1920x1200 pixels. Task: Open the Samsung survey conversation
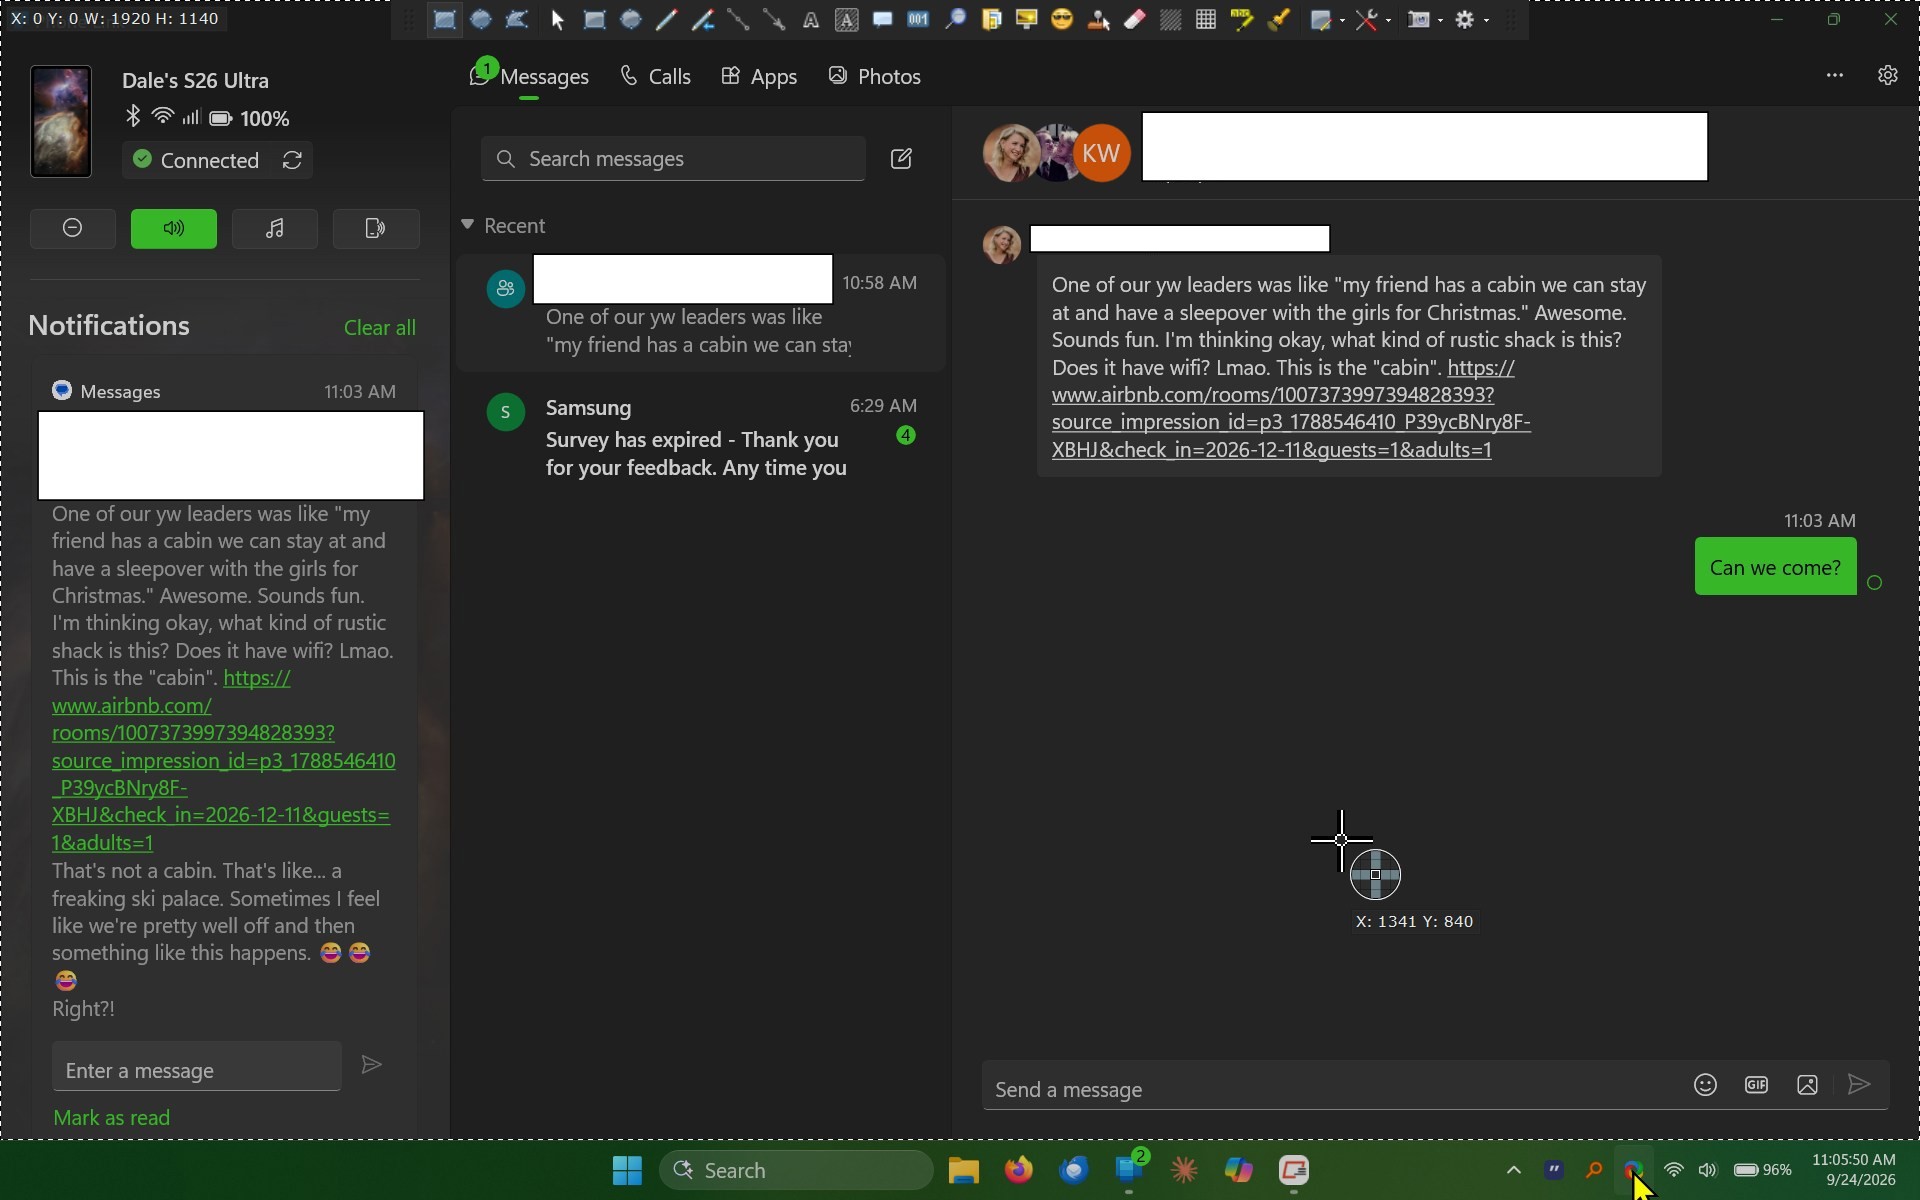click(x=700, y=437)
